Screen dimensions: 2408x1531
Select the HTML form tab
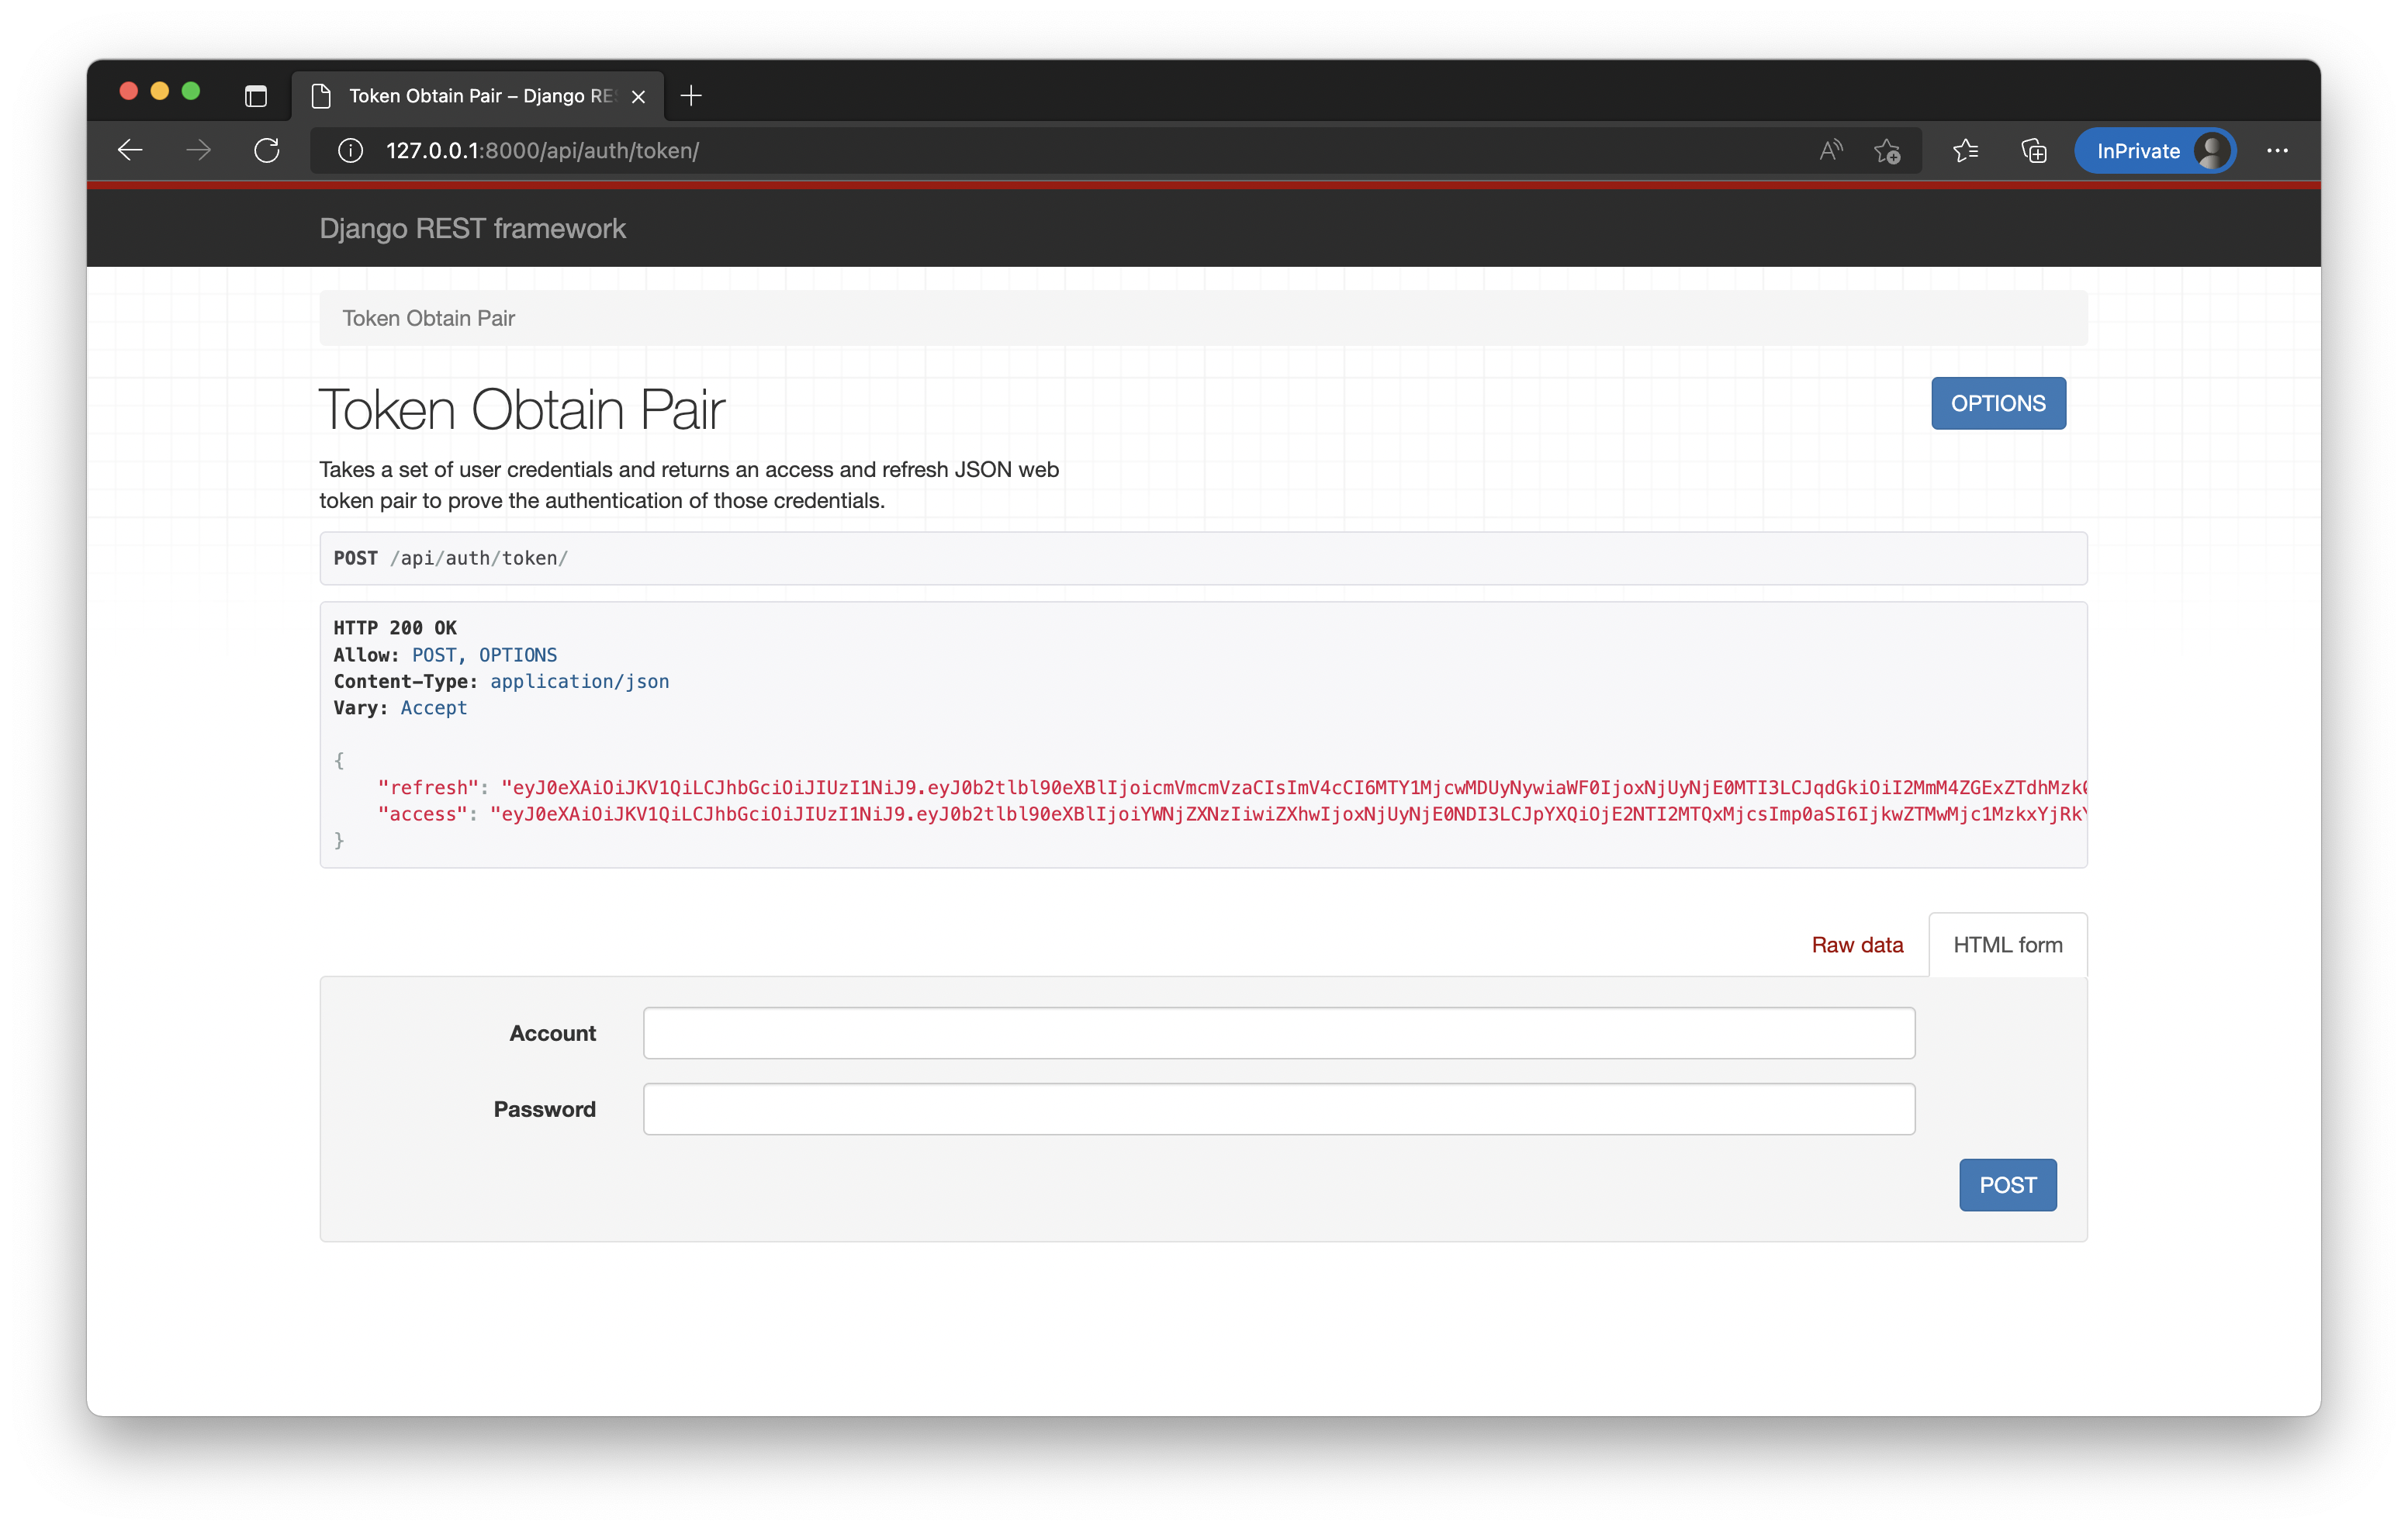point(2007,945)
